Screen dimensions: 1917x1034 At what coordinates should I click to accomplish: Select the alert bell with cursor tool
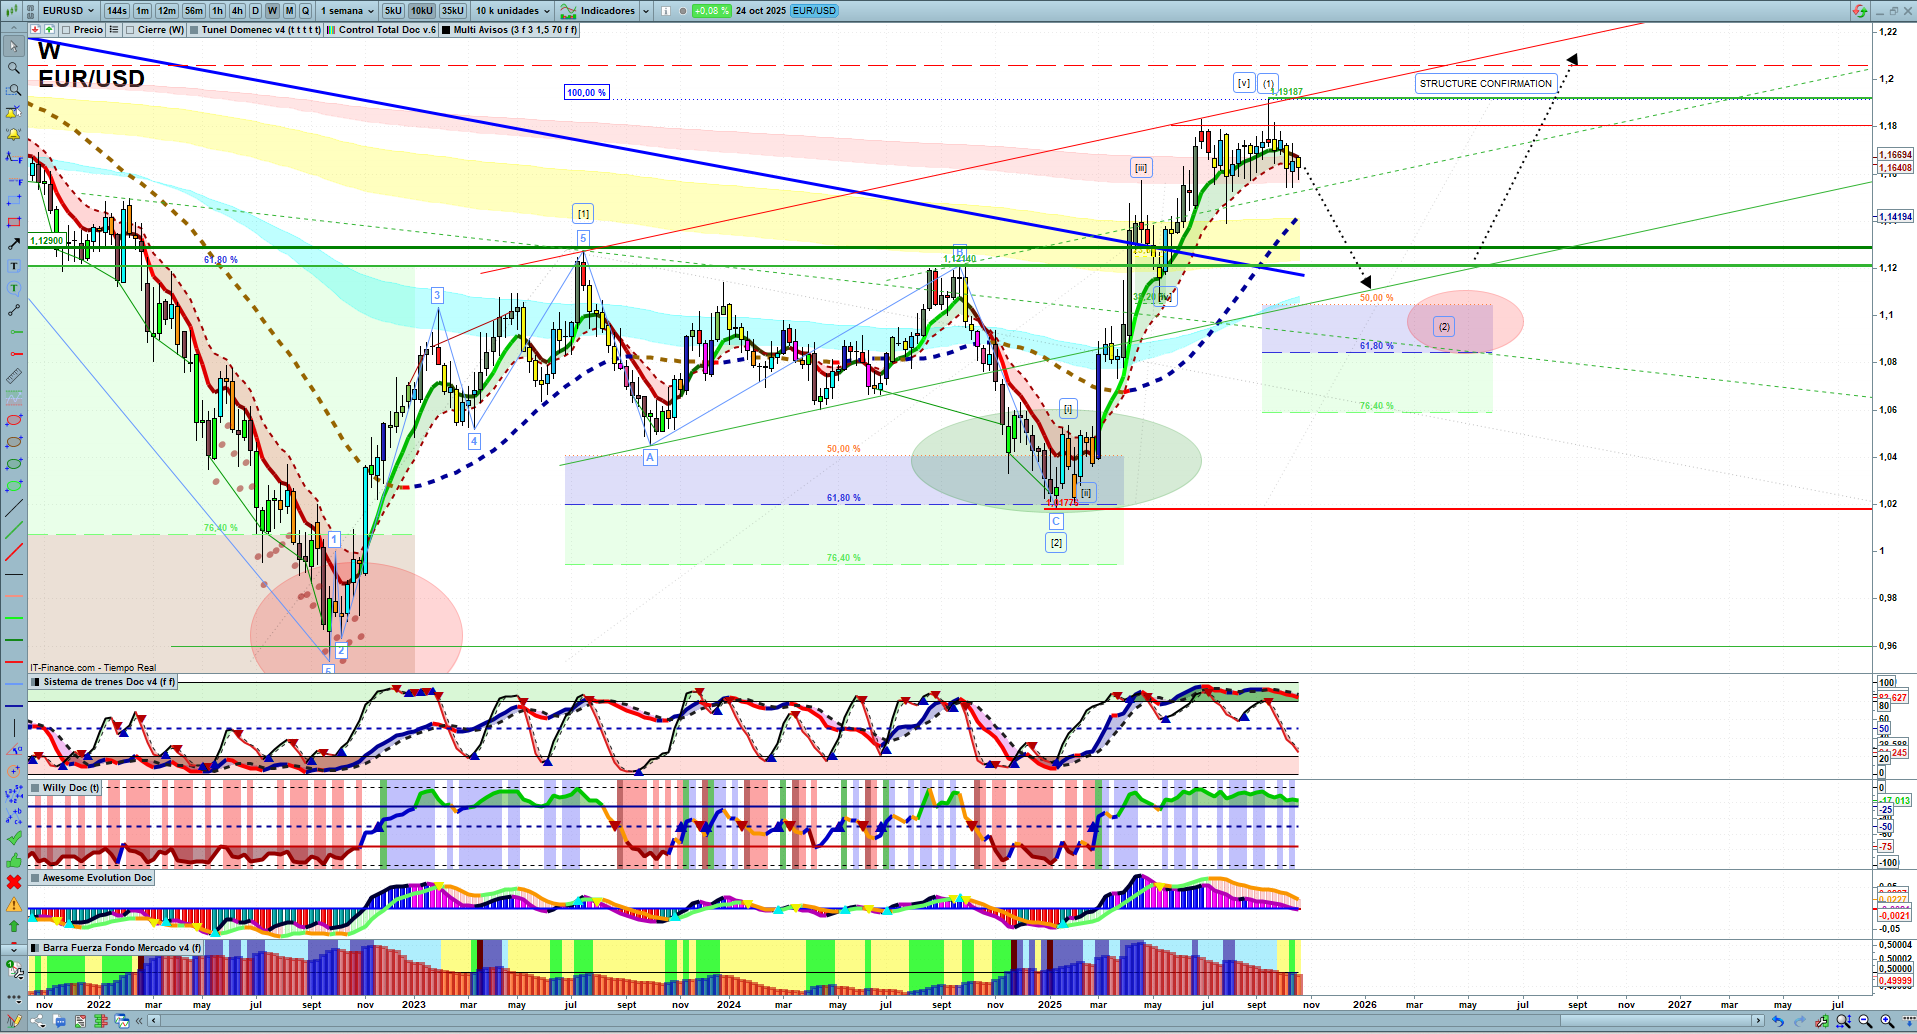click(14, 112)
